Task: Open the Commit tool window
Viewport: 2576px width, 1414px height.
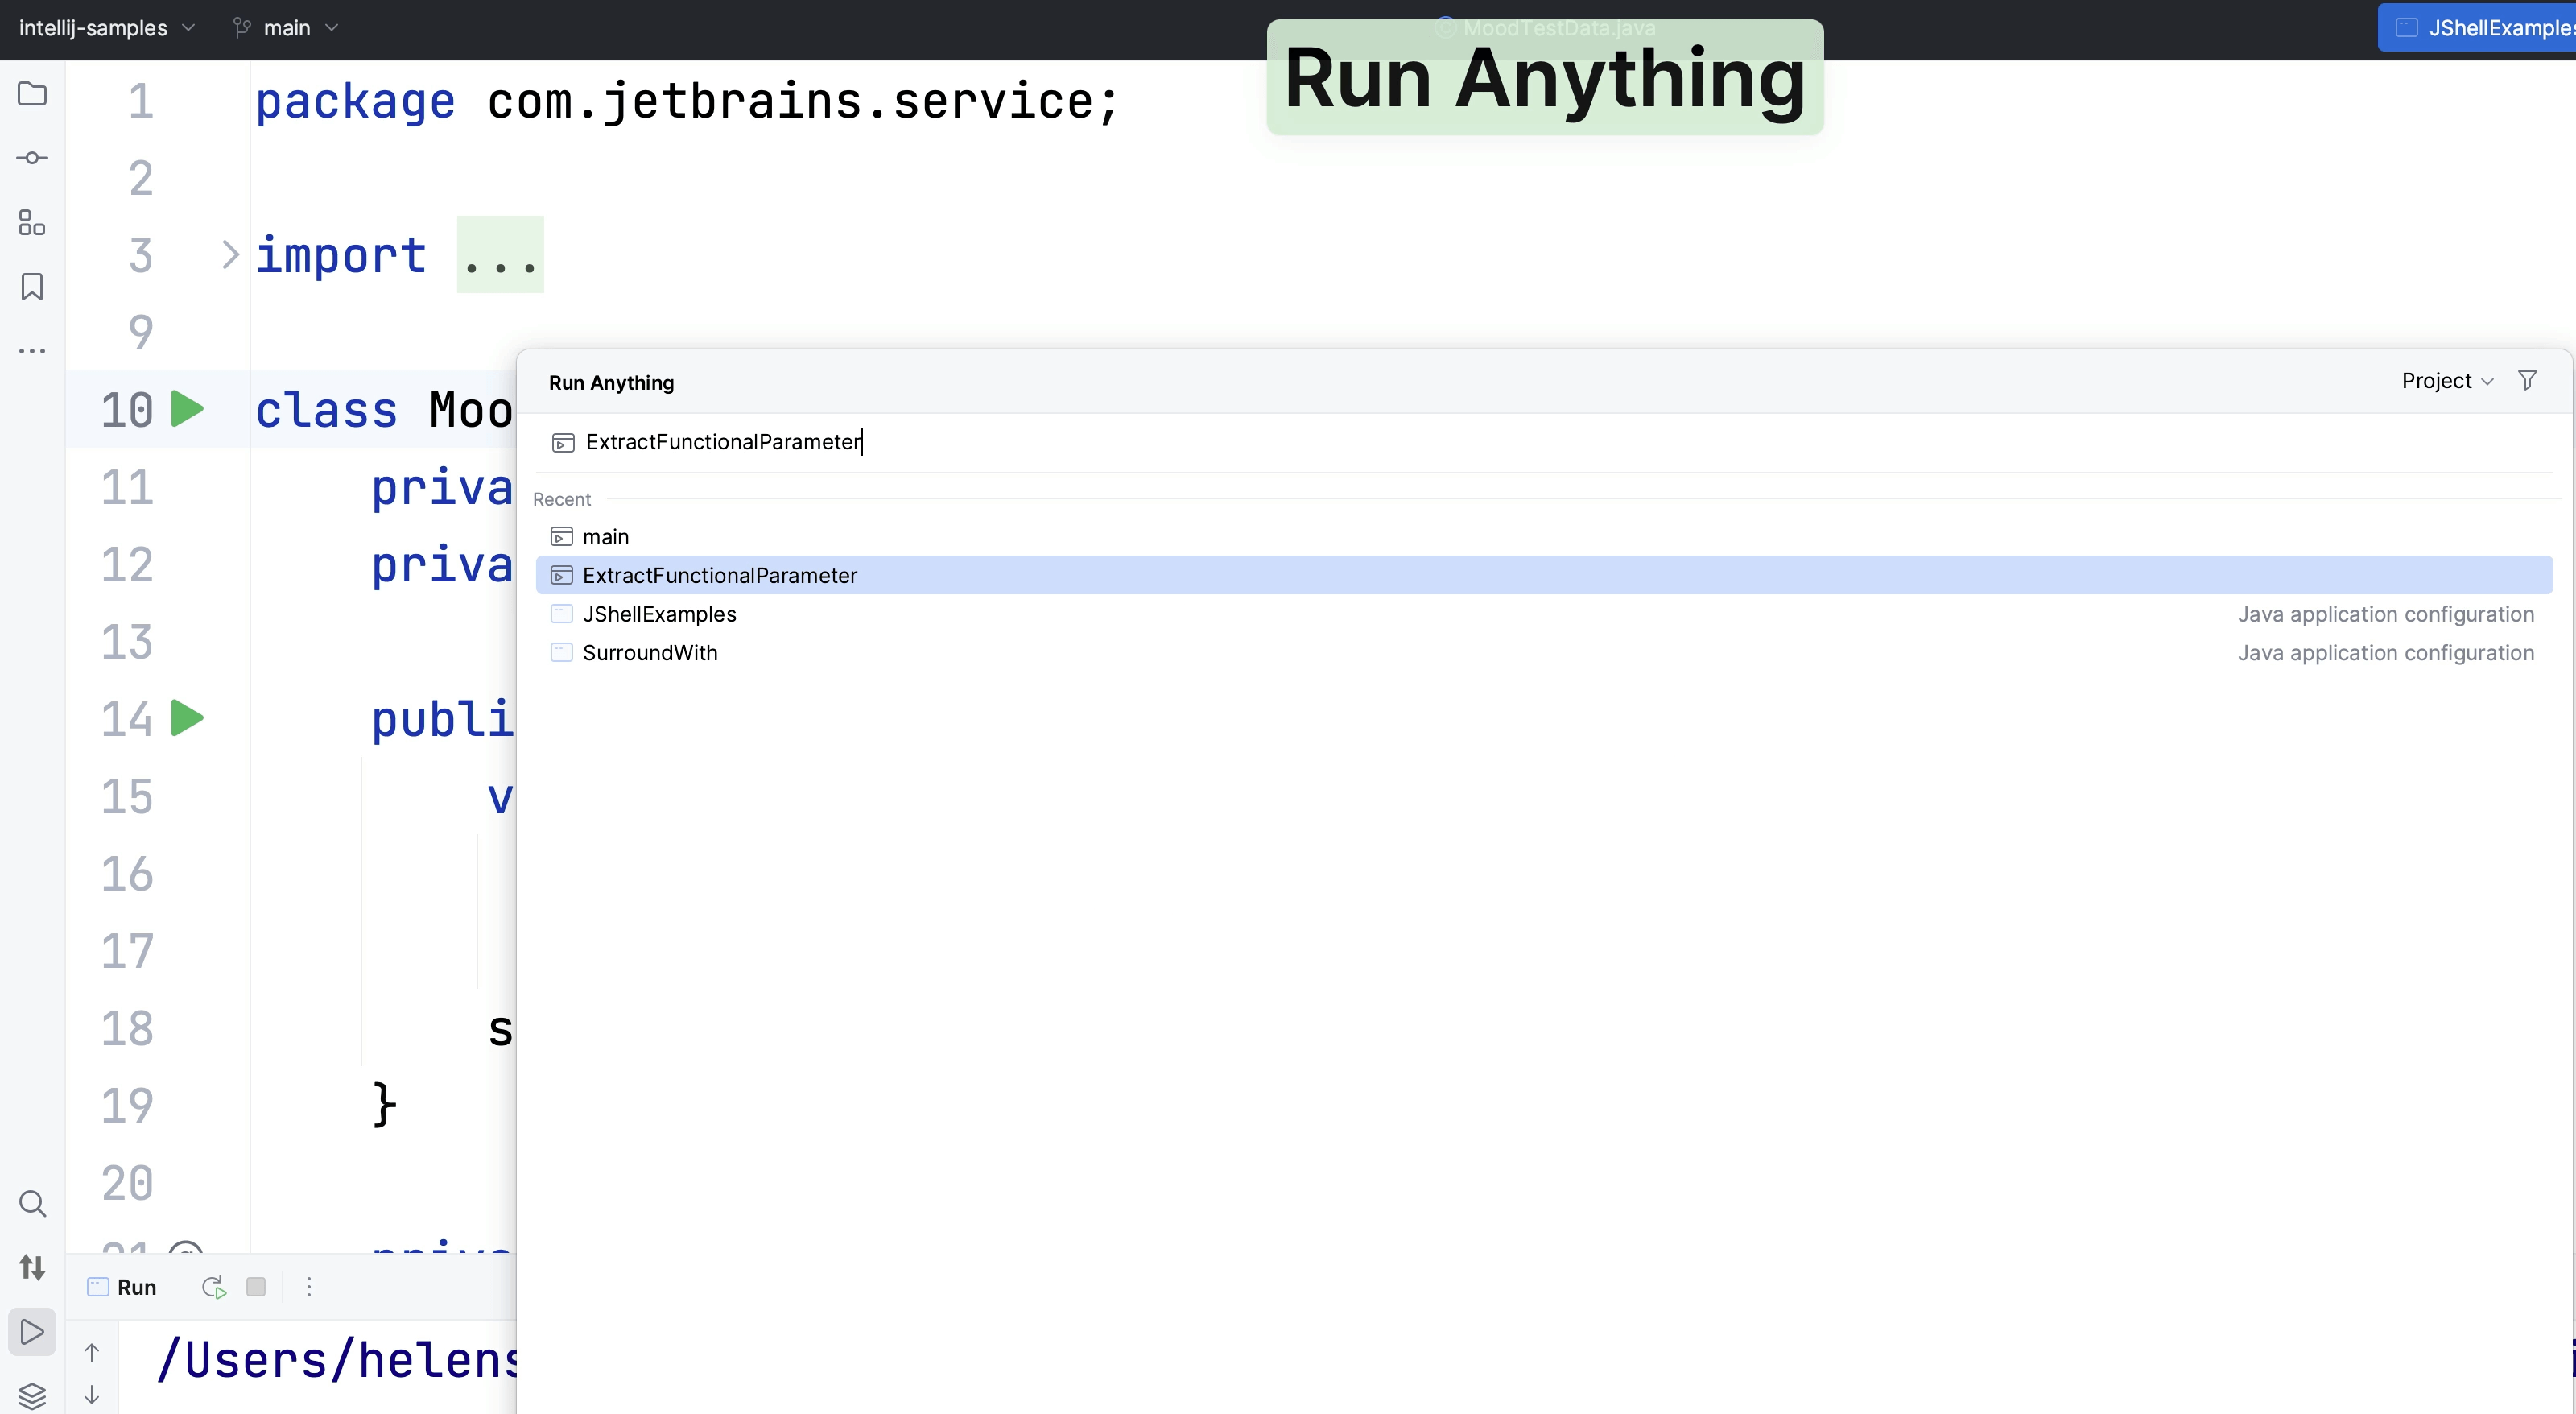Action: pyautogui.click(x=32, y=157)
